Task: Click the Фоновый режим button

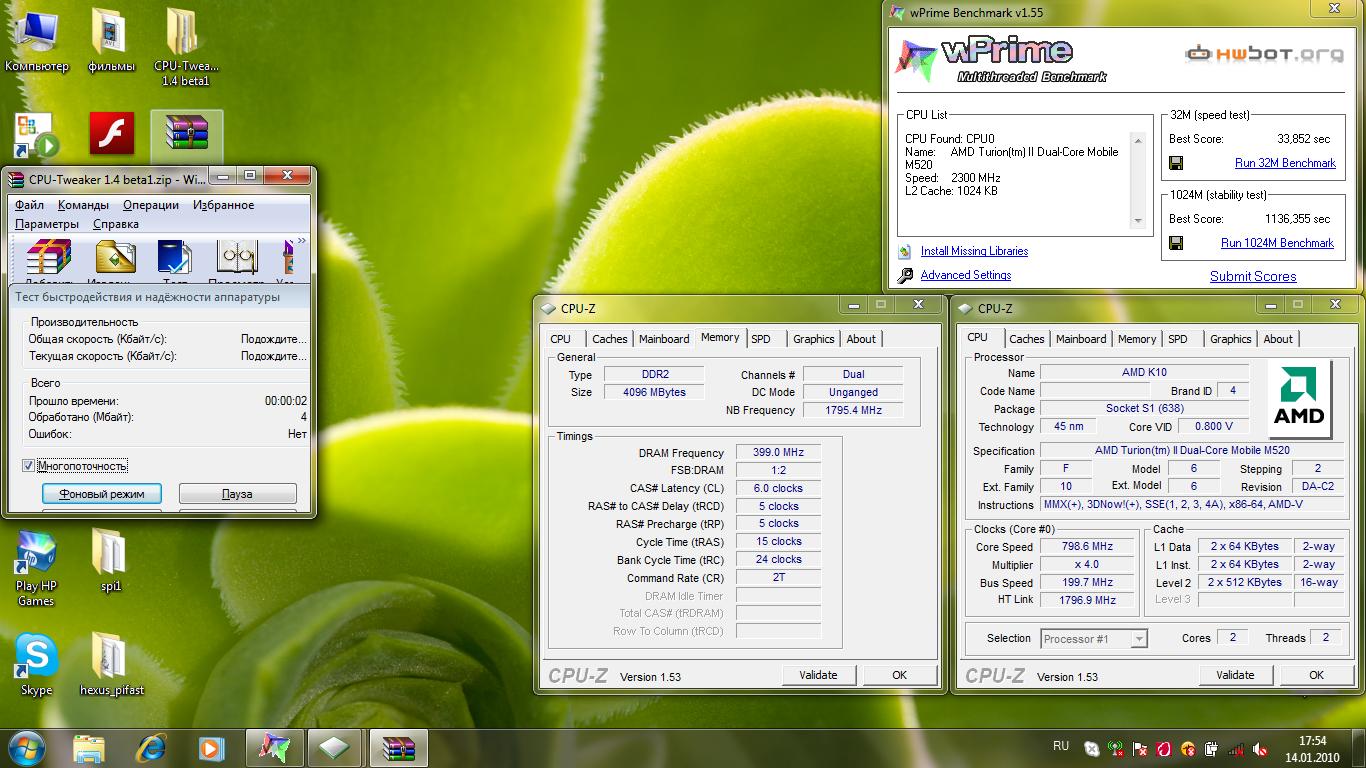Action: pyautogui.click(x=102, y=494)
